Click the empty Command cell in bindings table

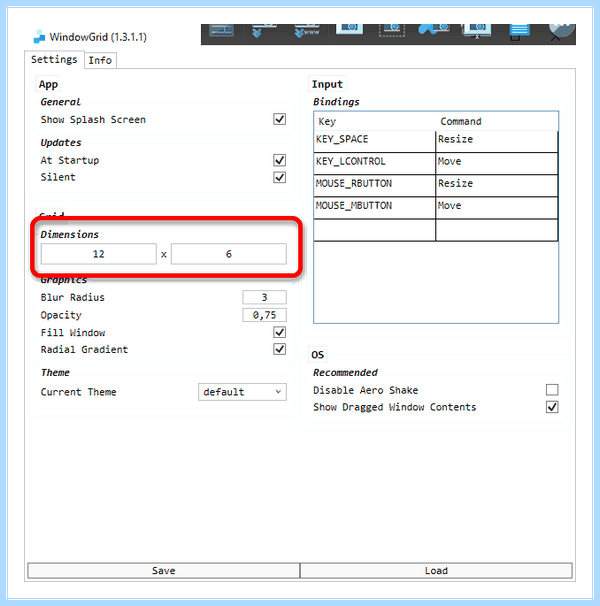tap(497, 230)
